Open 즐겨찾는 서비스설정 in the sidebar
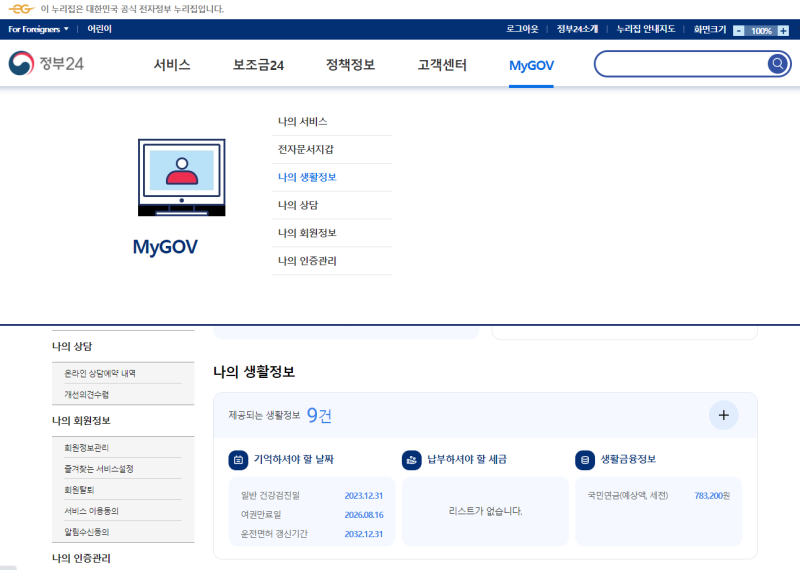 coord(98,468)
